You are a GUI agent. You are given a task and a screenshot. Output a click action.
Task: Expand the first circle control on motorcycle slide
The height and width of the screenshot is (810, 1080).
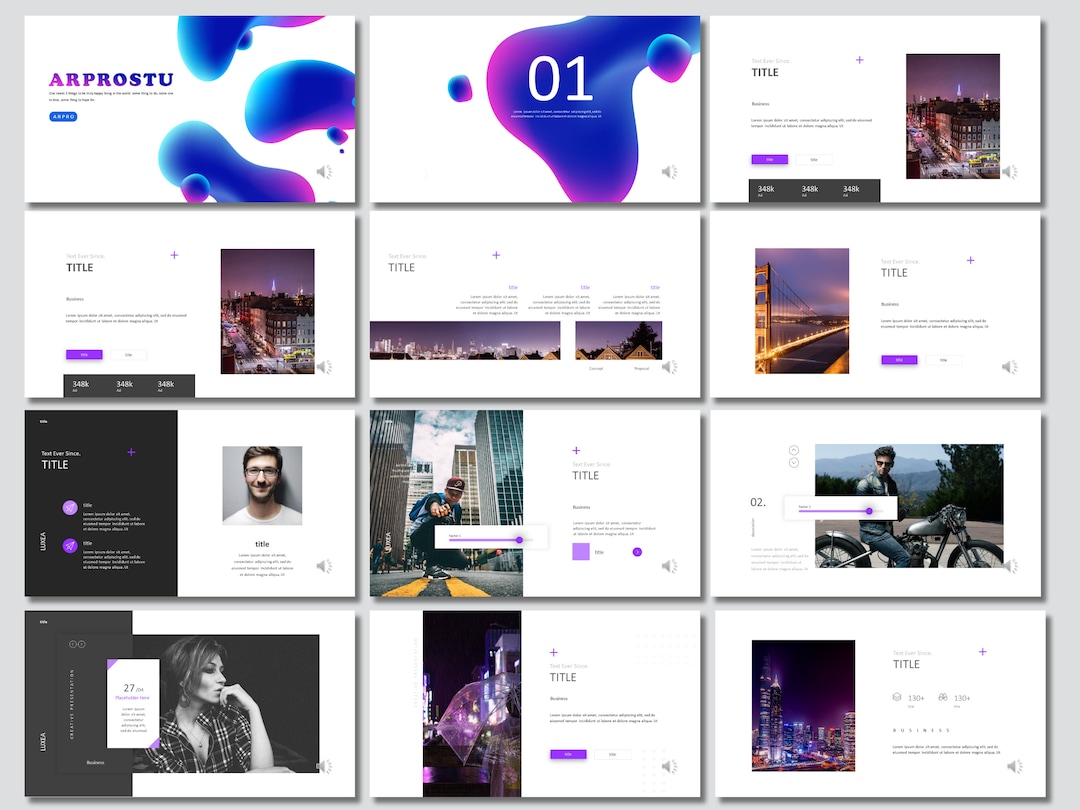point(793,449)
